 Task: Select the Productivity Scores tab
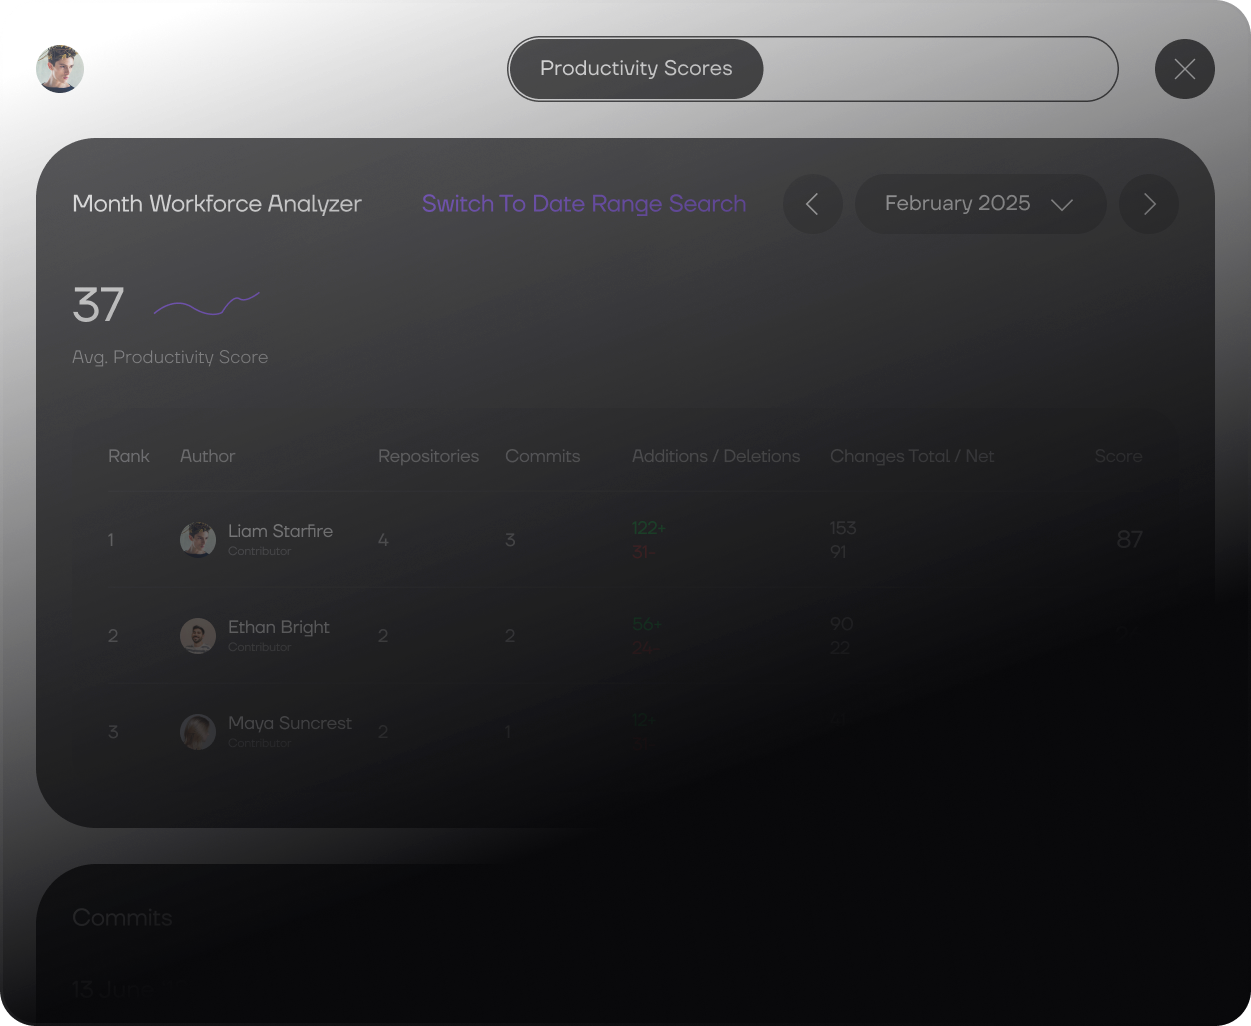636,69
